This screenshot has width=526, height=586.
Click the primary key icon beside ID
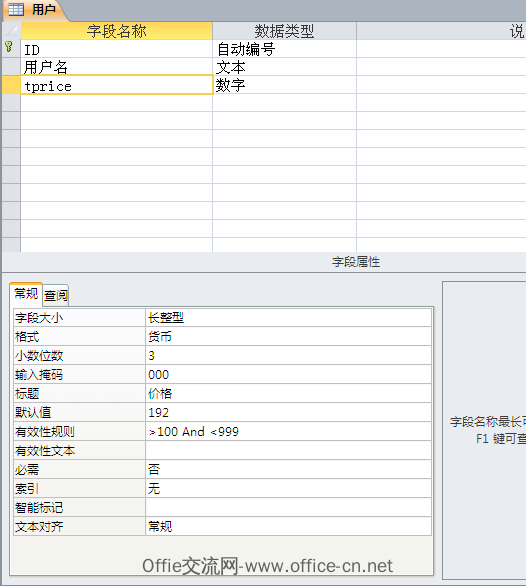coord(9,47)
